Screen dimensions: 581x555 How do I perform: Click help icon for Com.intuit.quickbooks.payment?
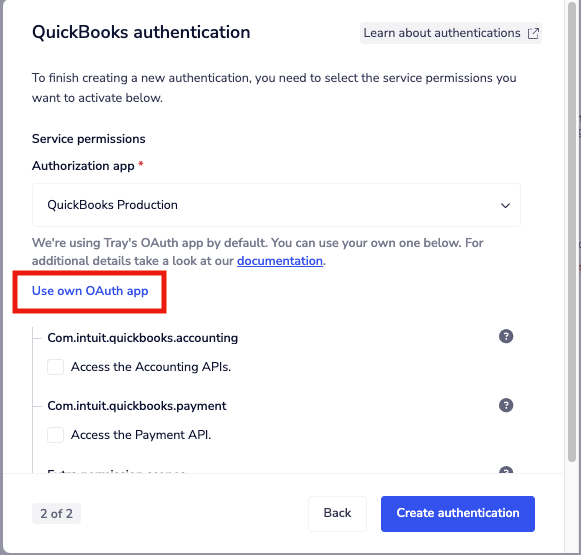point(506,405)
